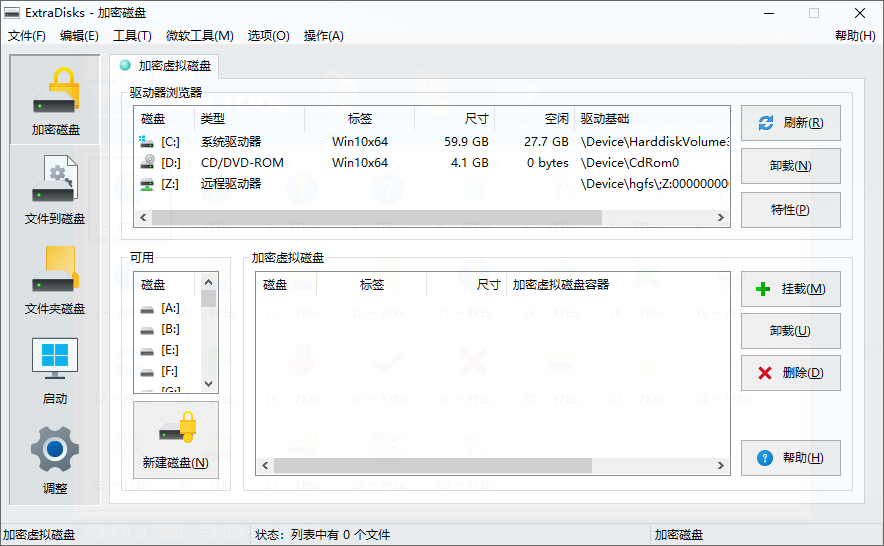Click right scroll arrow in virtual disk list
Image resolution: width=884 pixels, height=546 pixels.
pyautogui.click(x=721, y=465)
